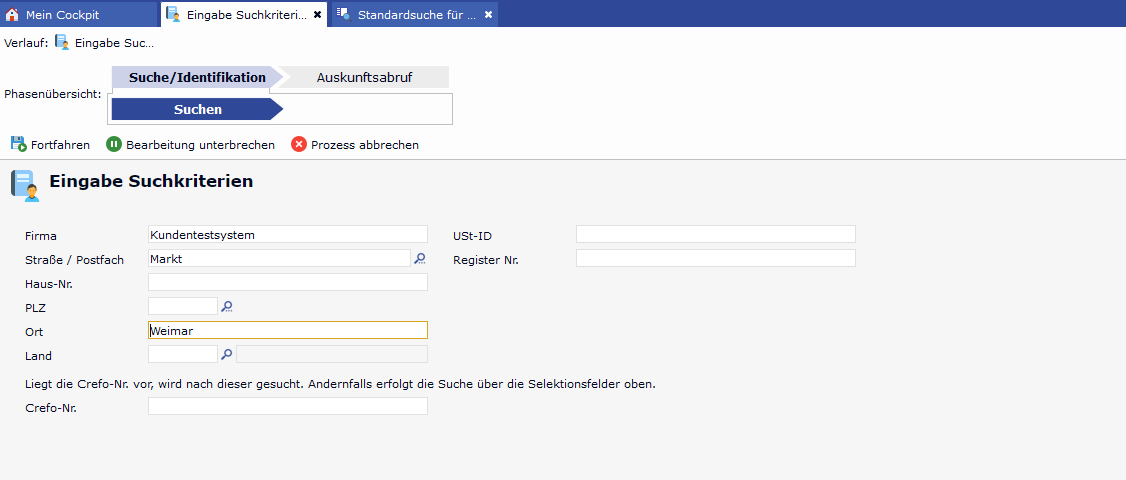Viewport: 1126px width, 480px height.
Task: Focus the Haus-Nr. input field
Action: pos(287,282)
